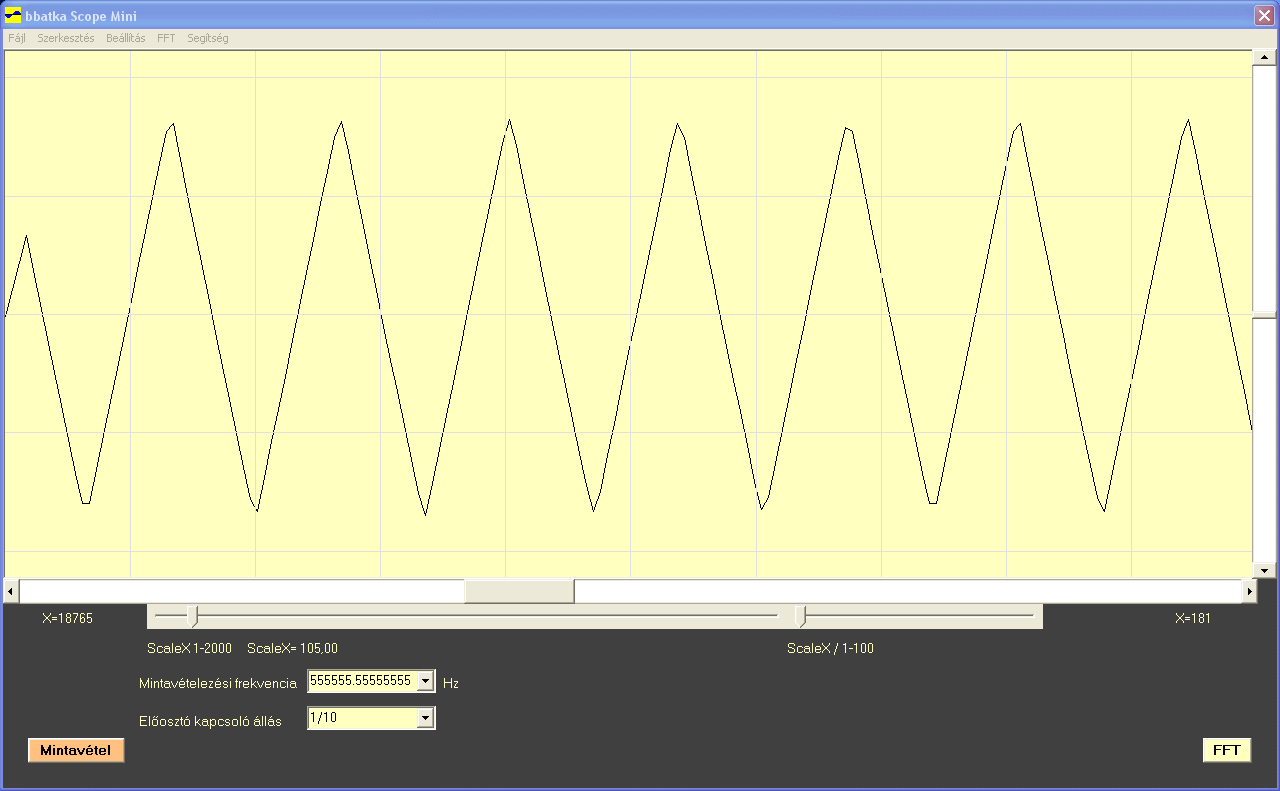Click the horizontal scrollbar thumb

click(519, 591)
